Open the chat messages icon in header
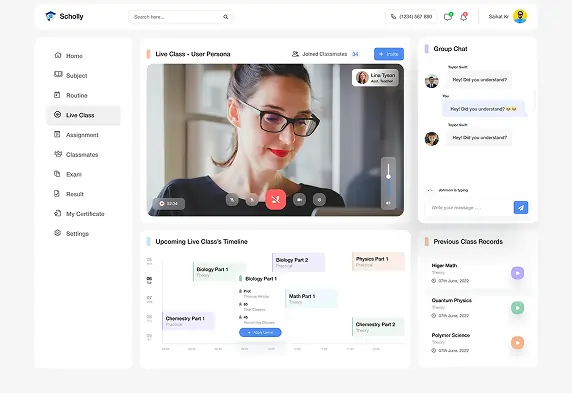The image size is (572, 393). pyautogui.click(x=448, y=16)
